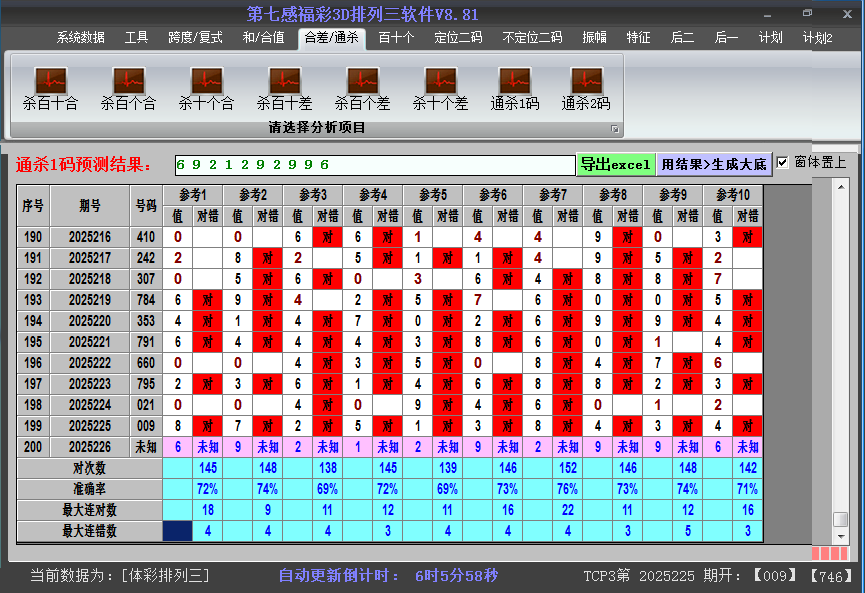Select the 合差/通杀 tab

[x=332, y=38]
